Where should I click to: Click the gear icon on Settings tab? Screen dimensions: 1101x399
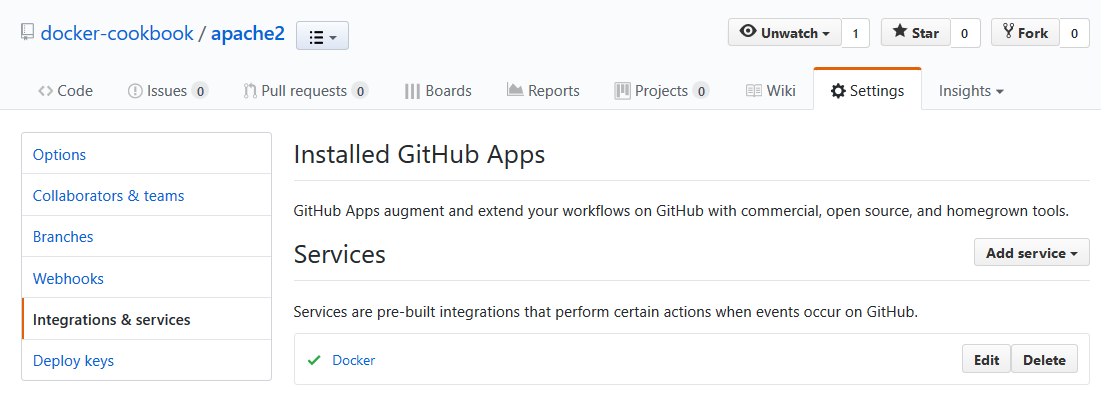[x=838, y=91]
